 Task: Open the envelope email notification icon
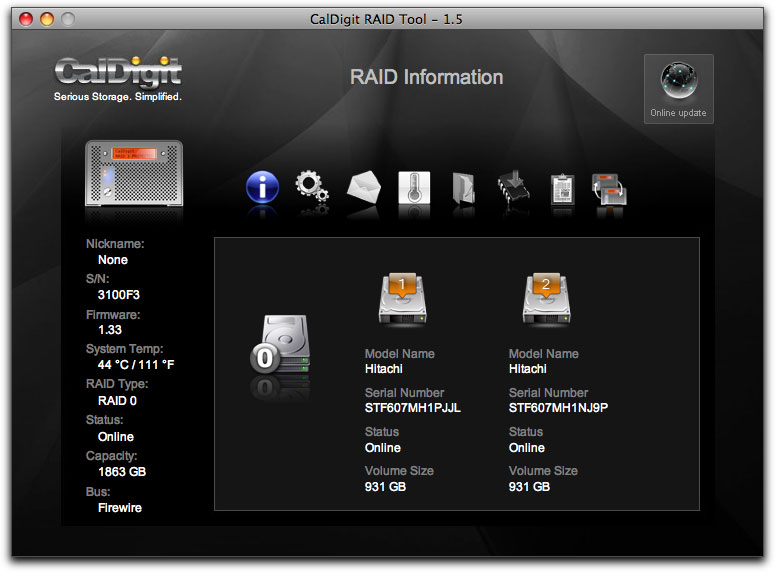click(364, 187)
